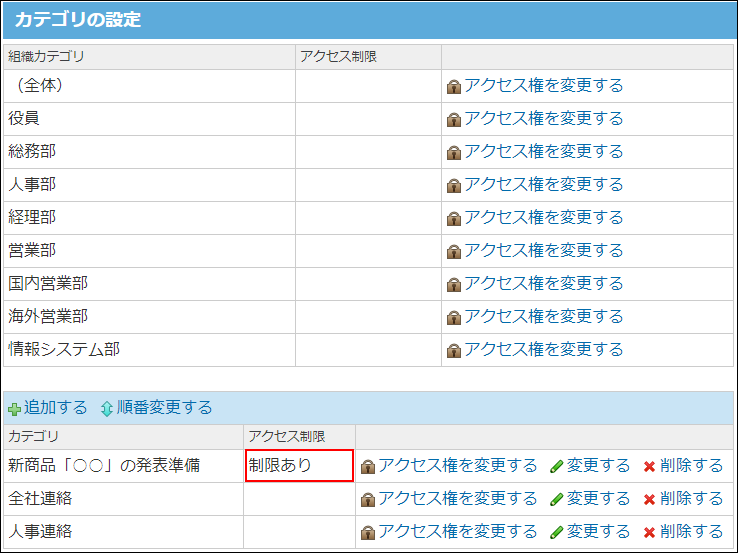
Task: Open アクセス権を変更する for 営業部
Action: pyautogui.click(x=544, y=250)
